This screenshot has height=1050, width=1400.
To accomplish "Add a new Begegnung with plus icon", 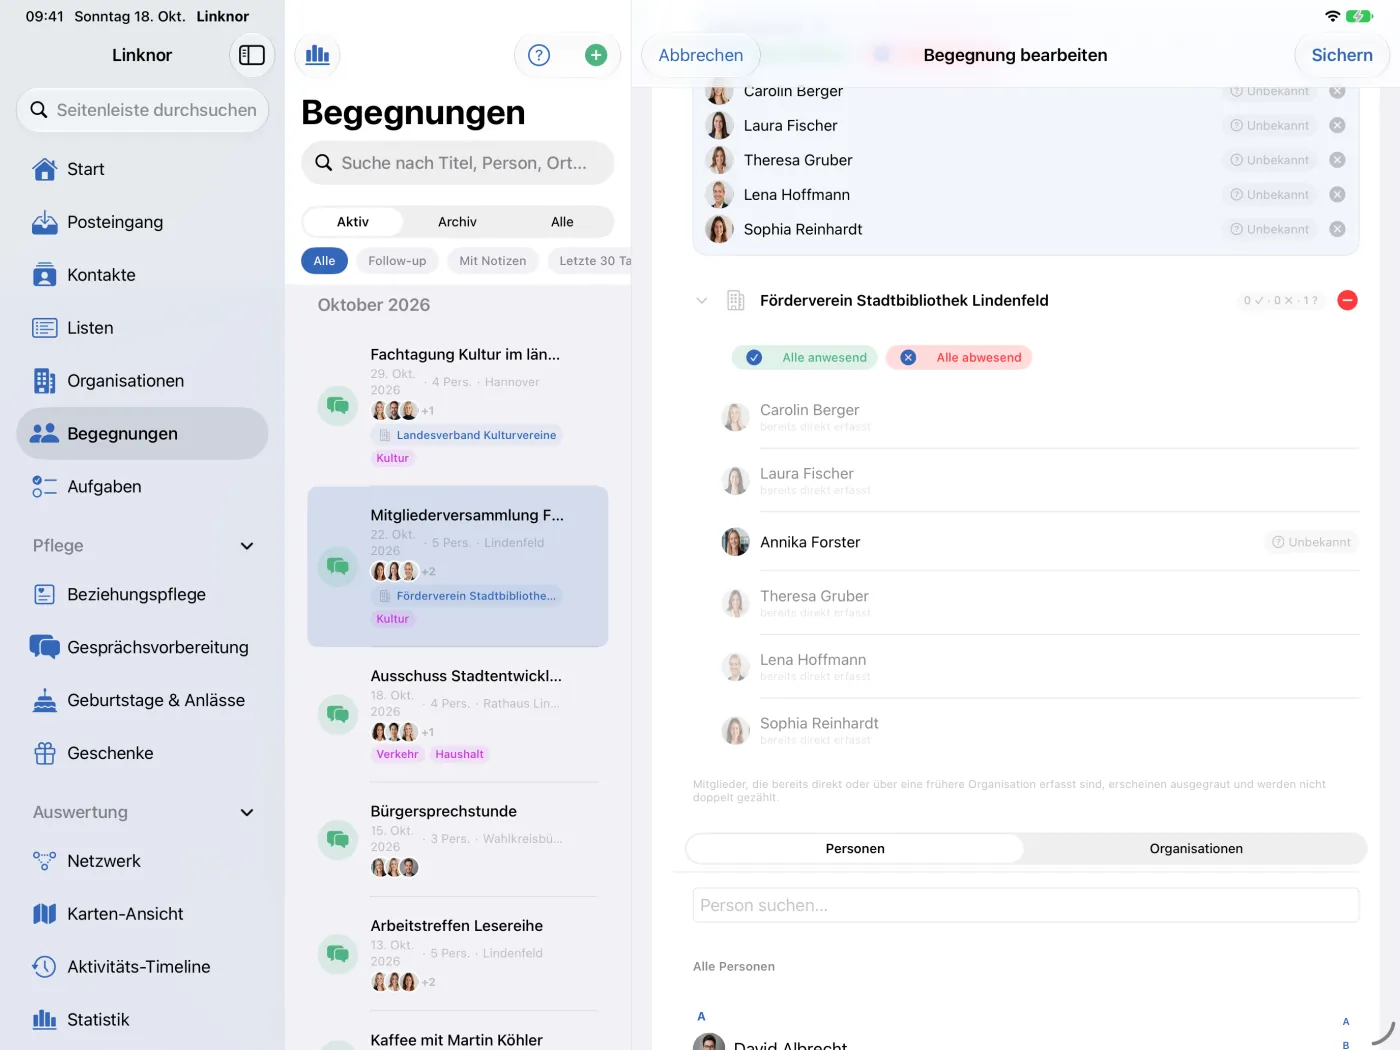I will click(x=596, y=55).
